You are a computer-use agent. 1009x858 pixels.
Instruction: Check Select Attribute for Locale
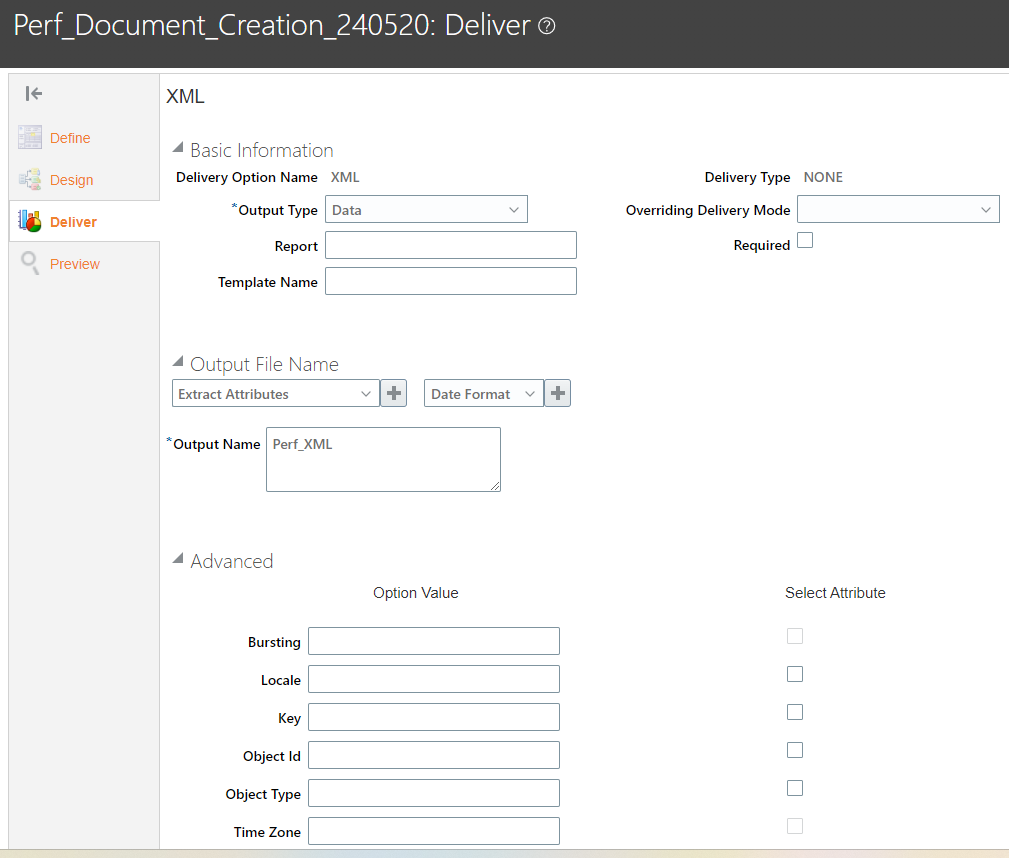pyautogui.click(x=795, y=674)
